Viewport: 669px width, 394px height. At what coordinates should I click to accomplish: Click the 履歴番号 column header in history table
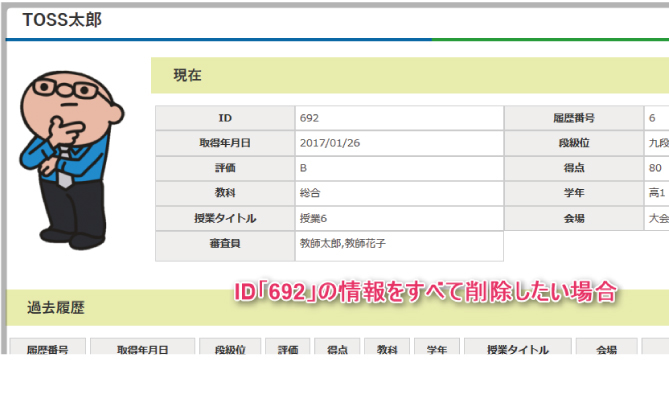(47, 347)
